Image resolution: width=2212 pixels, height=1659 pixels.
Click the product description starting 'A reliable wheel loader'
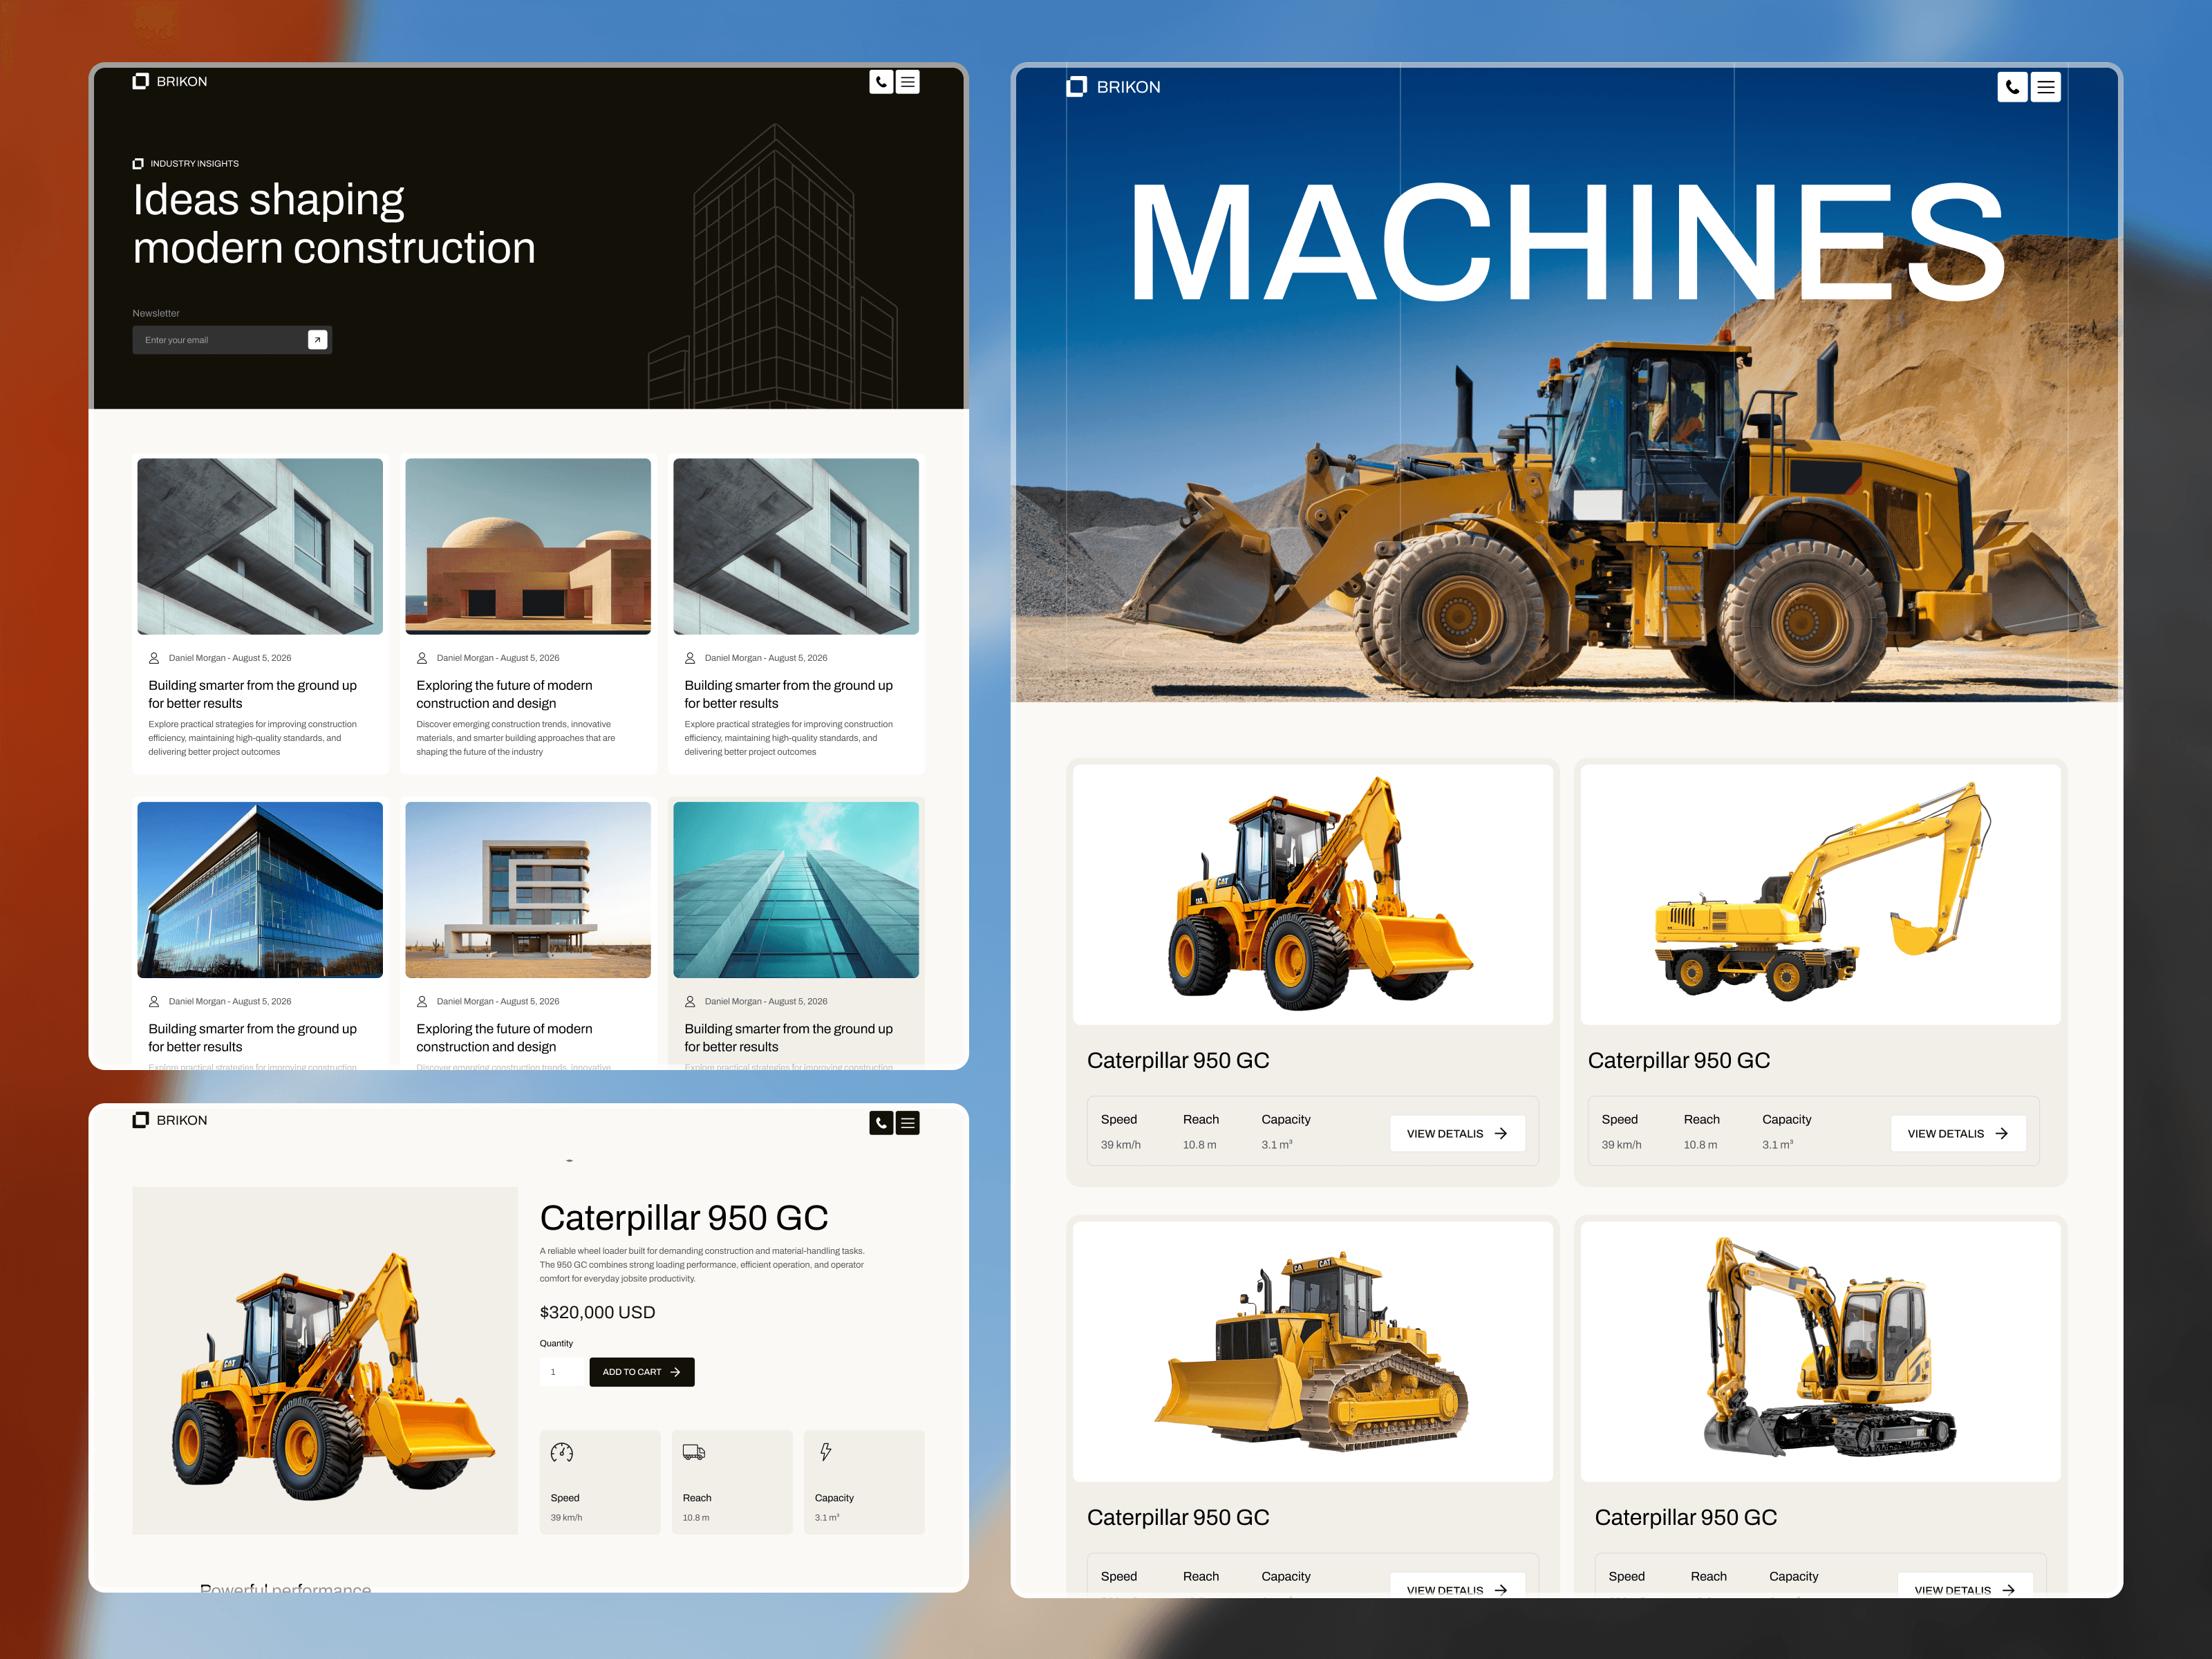[x=702, y=1264]
